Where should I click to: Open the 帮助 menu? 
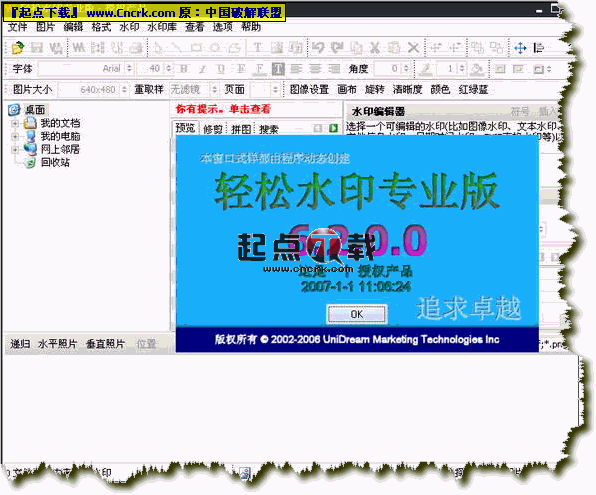click(251, 27)
